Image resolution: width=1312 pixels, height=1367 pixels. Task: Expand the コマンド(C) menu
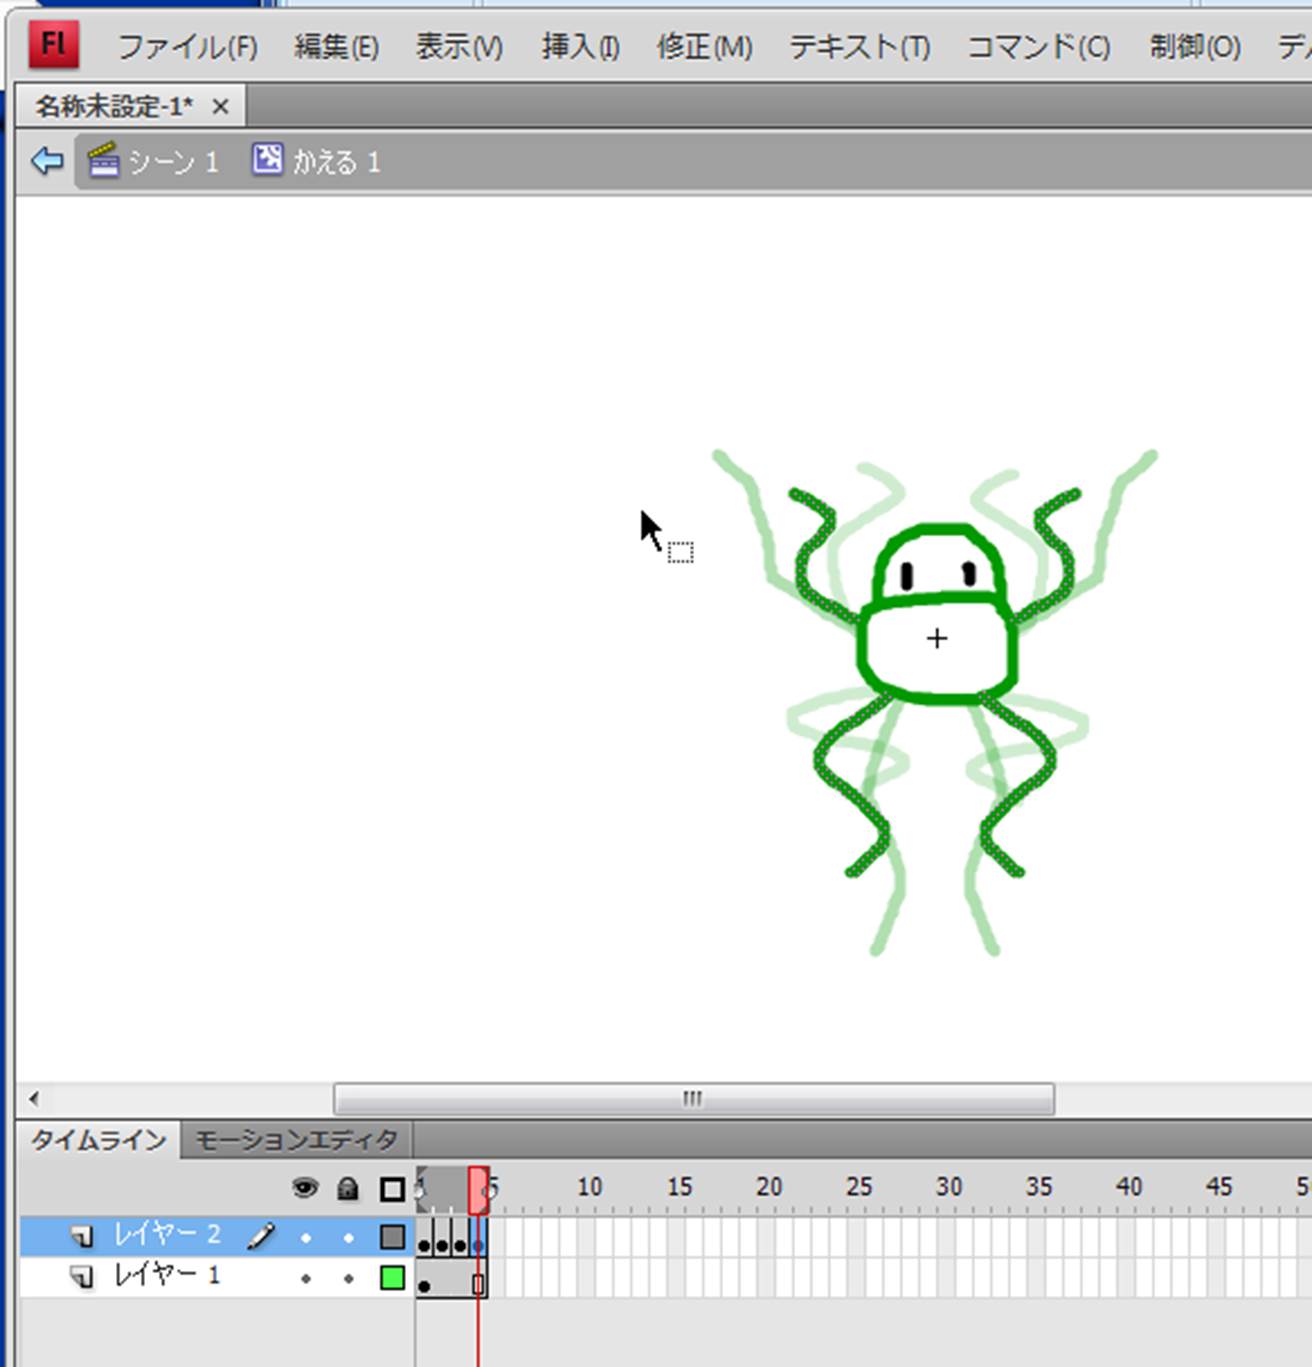click(x=1038, y=47)
